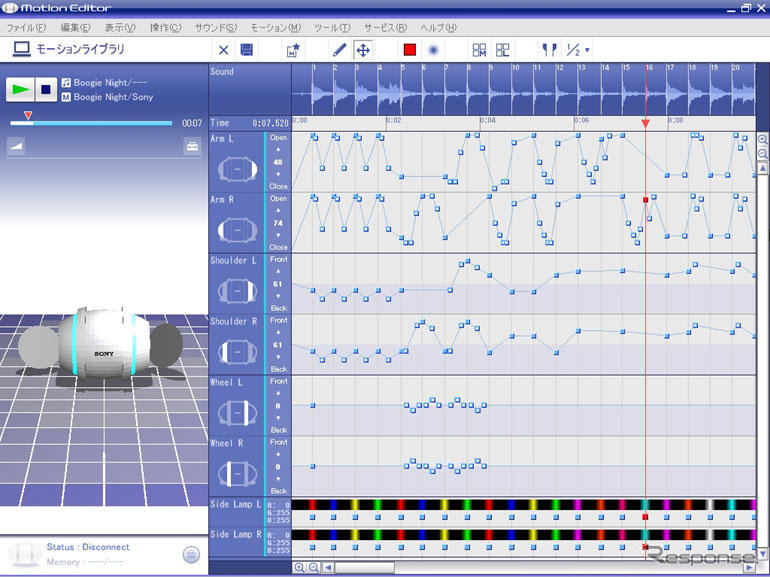
Task: Click the toolbox icon in the left panel
Action: point(191,147)
